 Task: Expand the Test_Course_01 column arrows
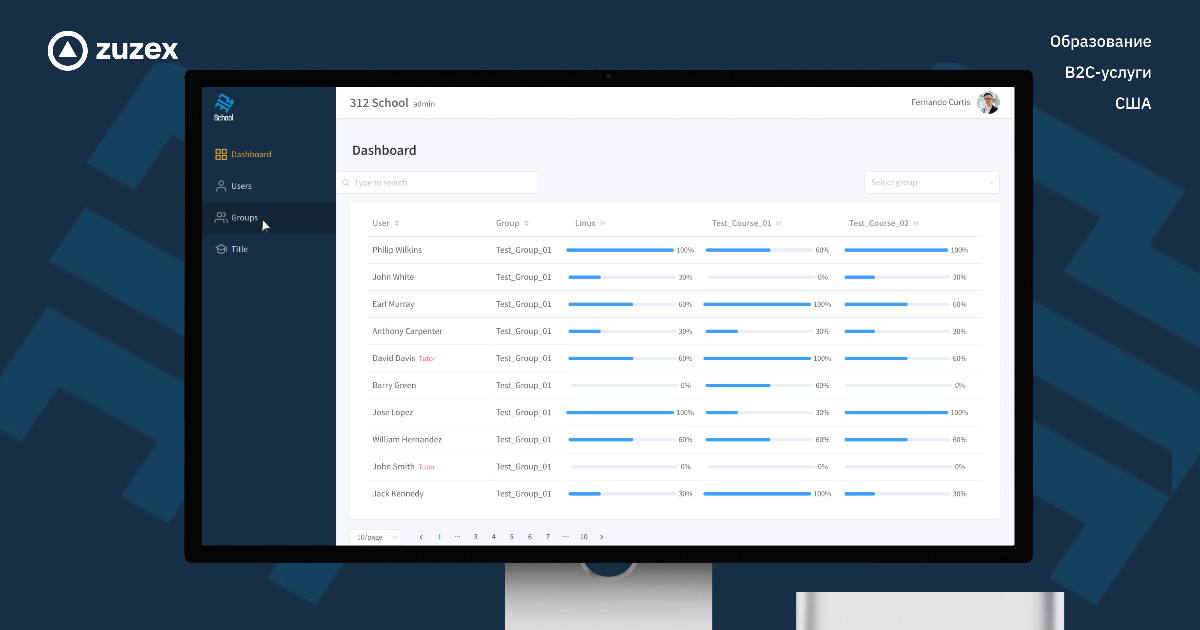779,224
